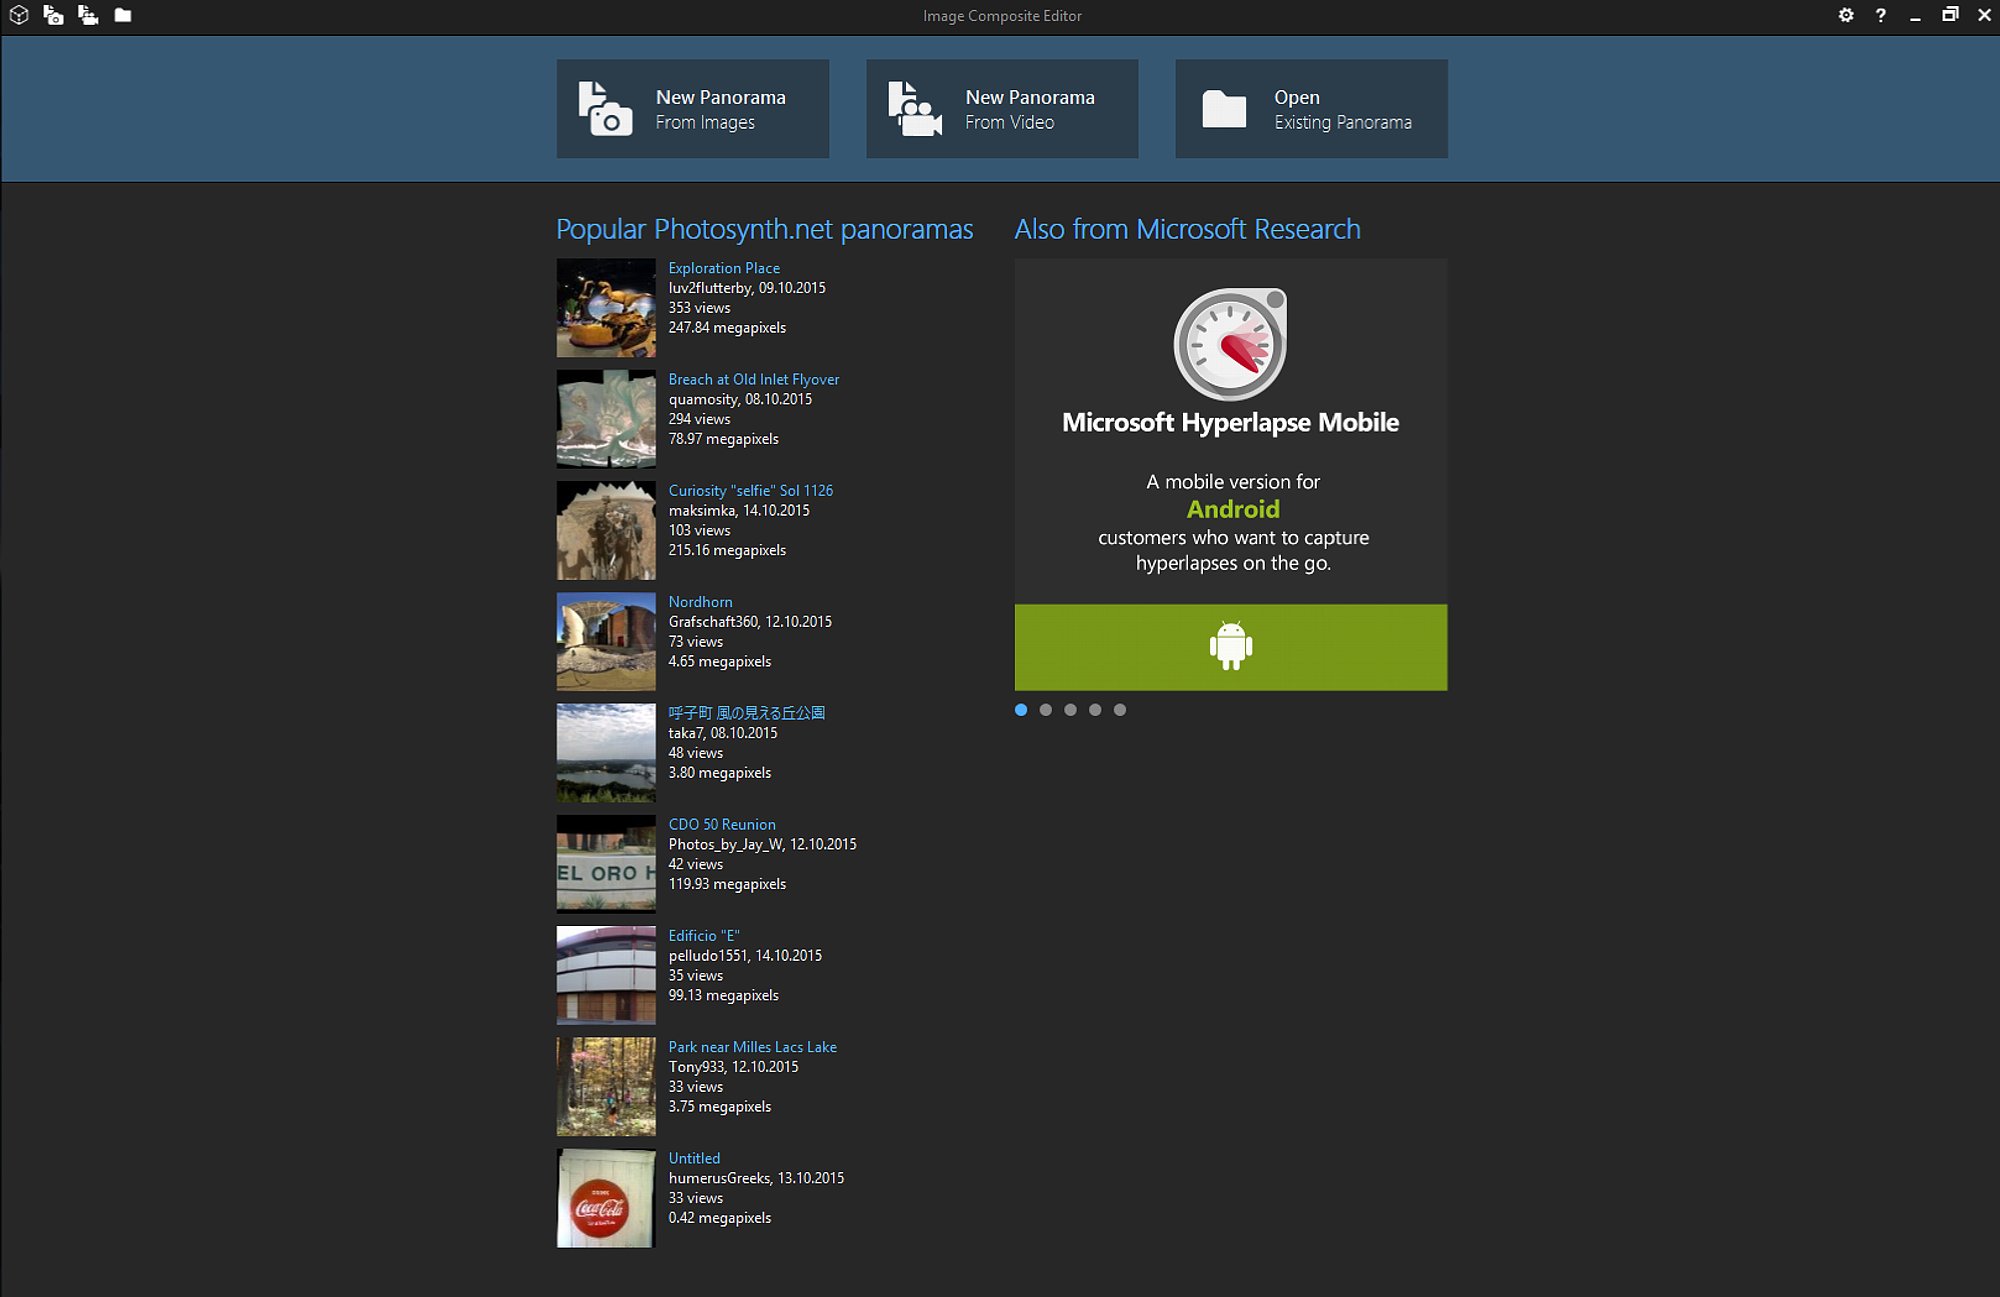Viewport: 2000px width, 1297px height.
Task: Open Untitled panorama link
Action: click(694, 1158)
